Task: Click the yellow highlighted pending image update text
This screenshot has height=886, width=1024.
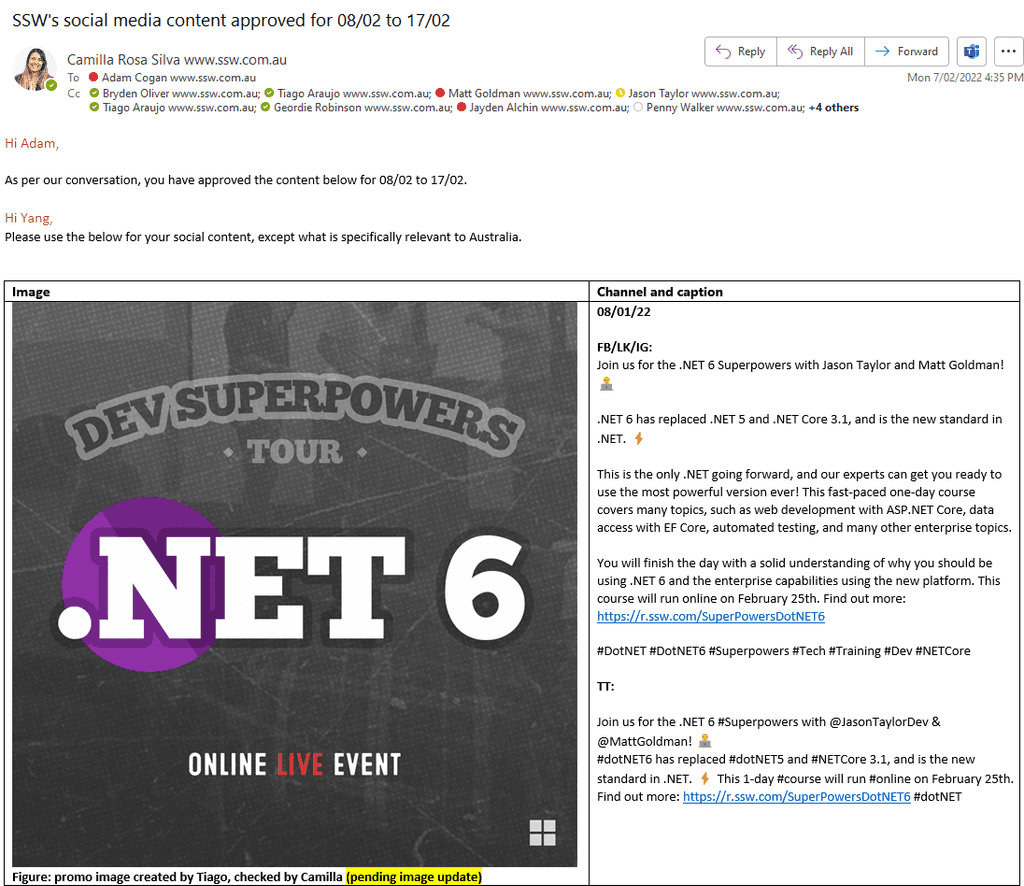Action: click(x=414, y=877)
